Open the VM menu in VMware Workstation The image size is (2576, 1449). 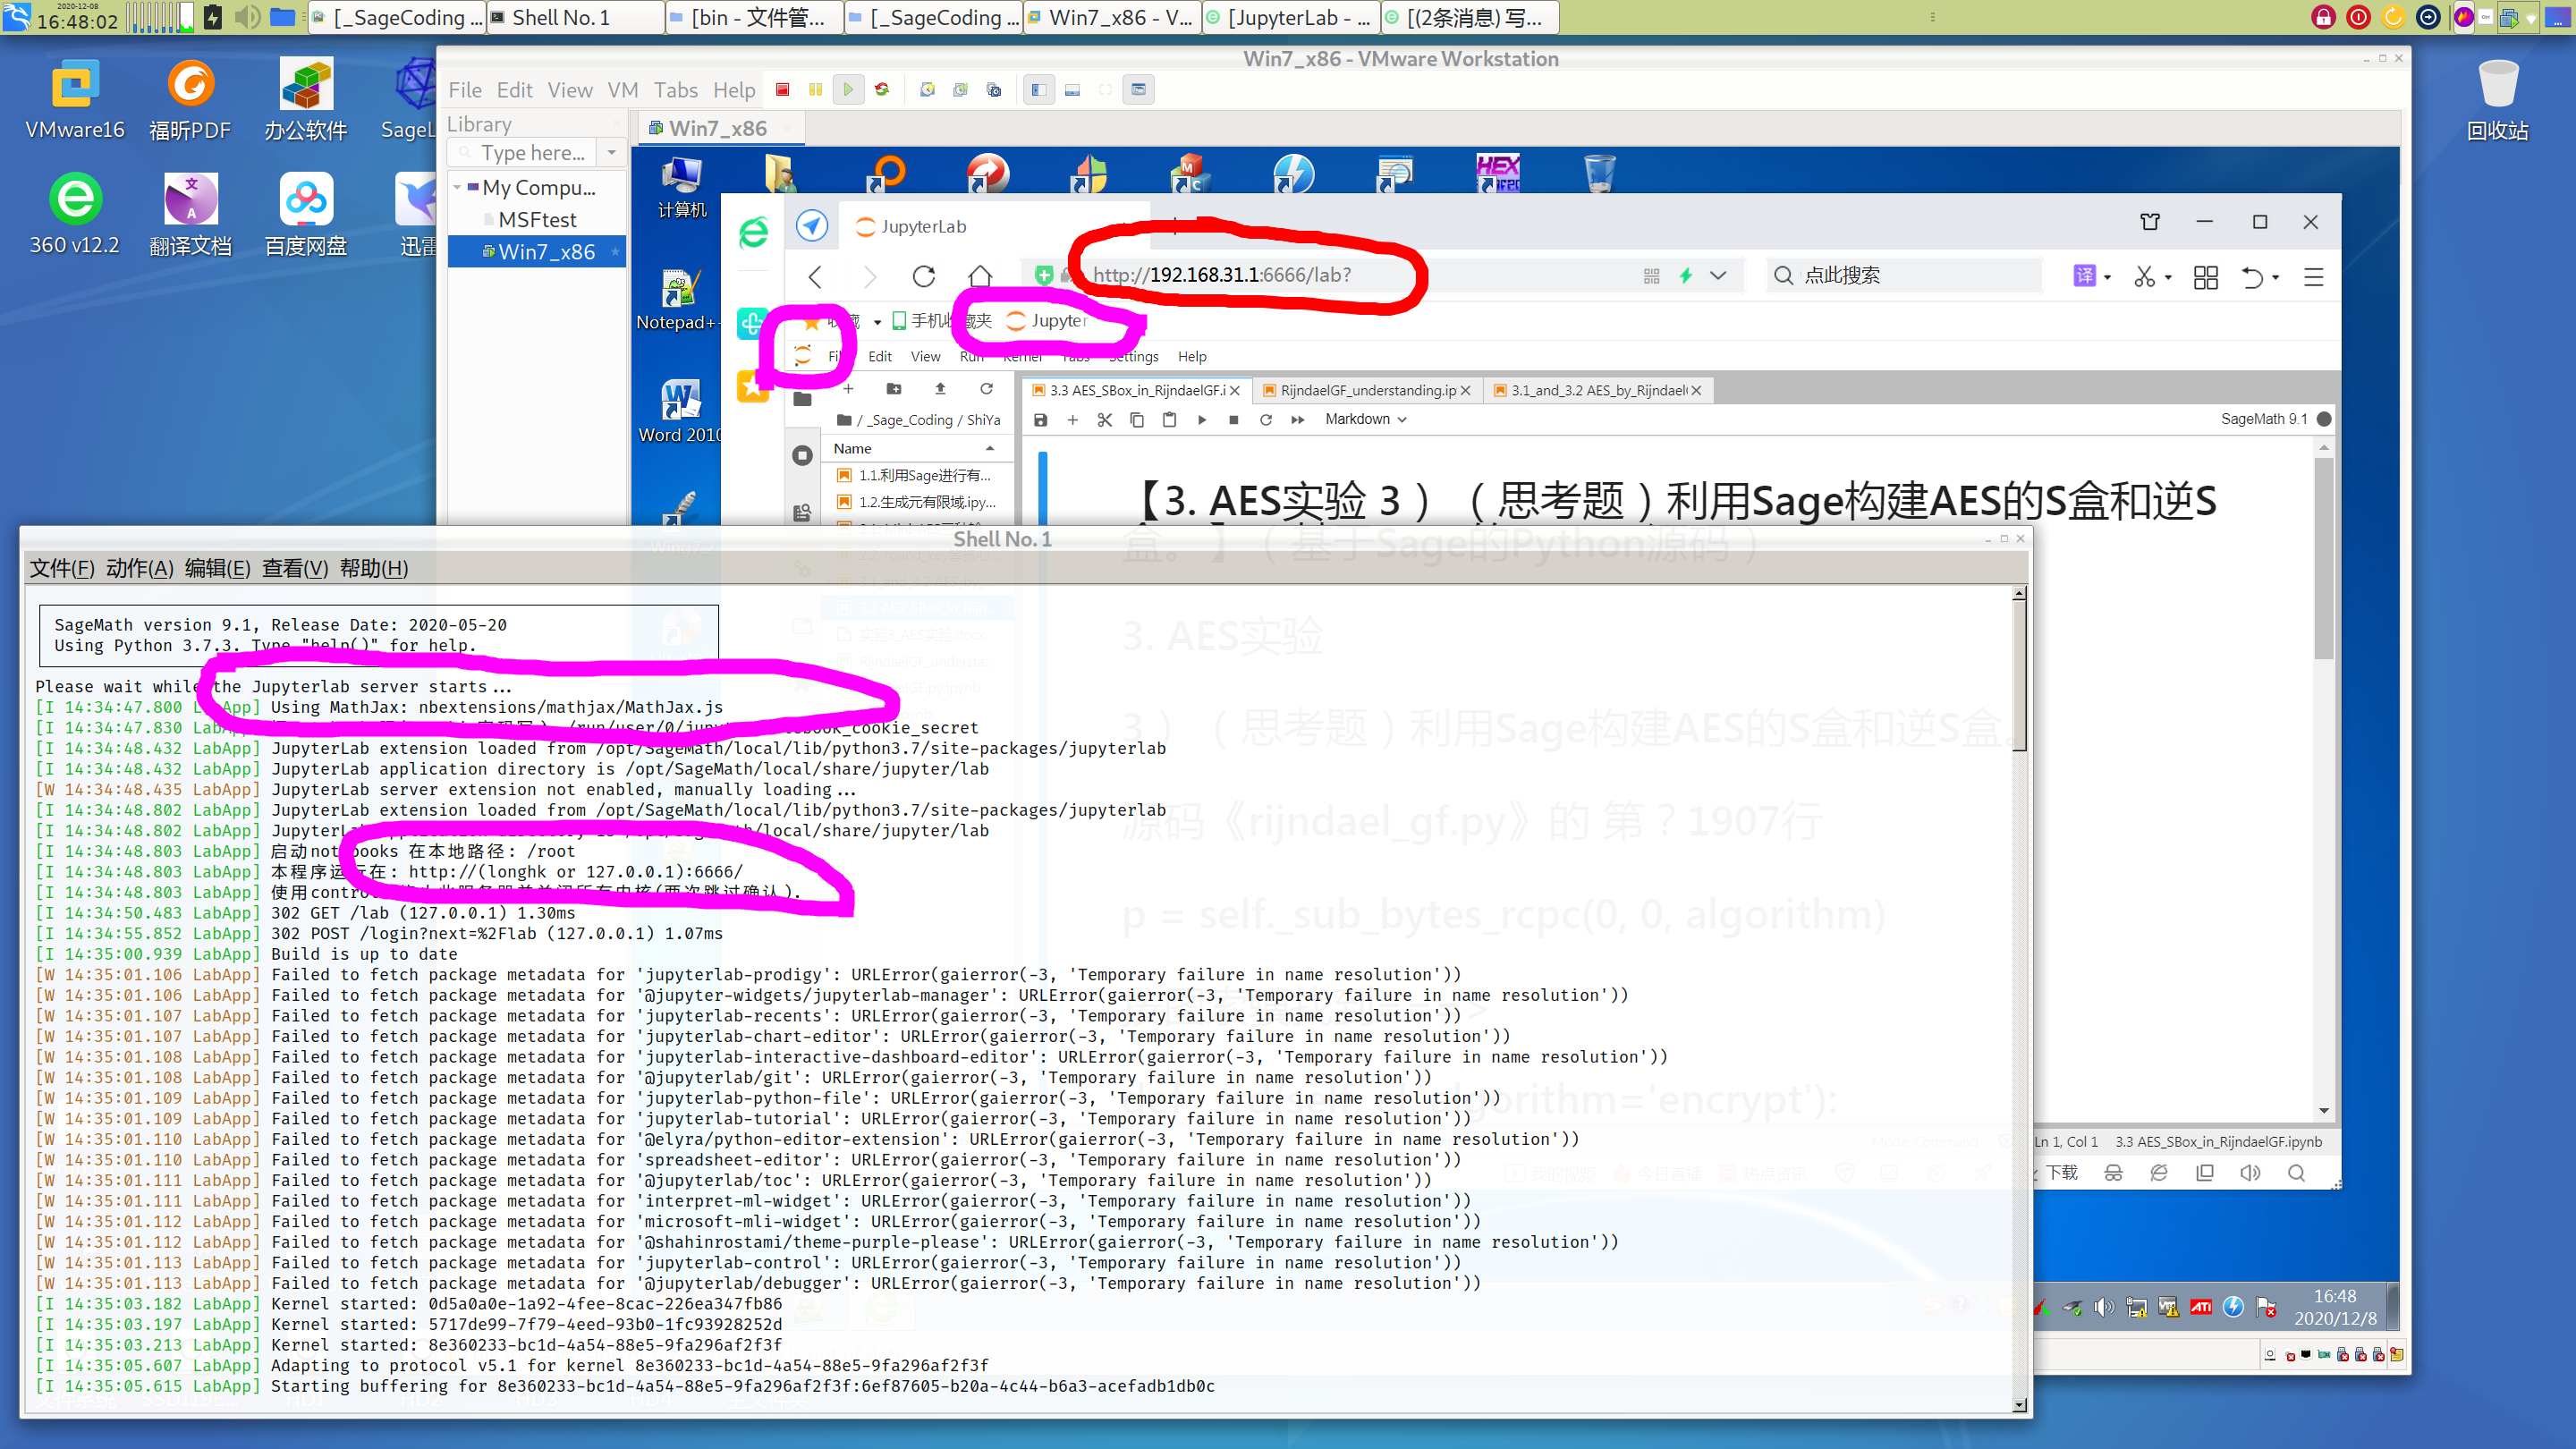622,89
